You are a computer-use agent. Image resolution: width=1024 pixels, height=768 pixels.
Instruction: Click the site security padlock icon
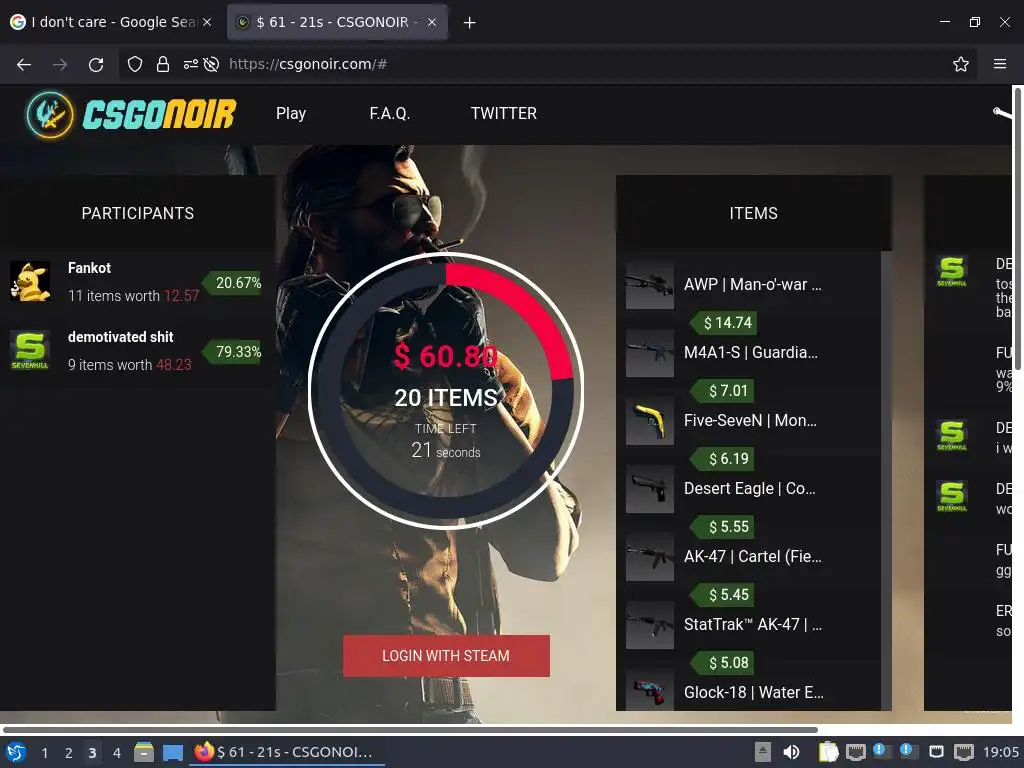pyautogui.click(x=163, y=64)
